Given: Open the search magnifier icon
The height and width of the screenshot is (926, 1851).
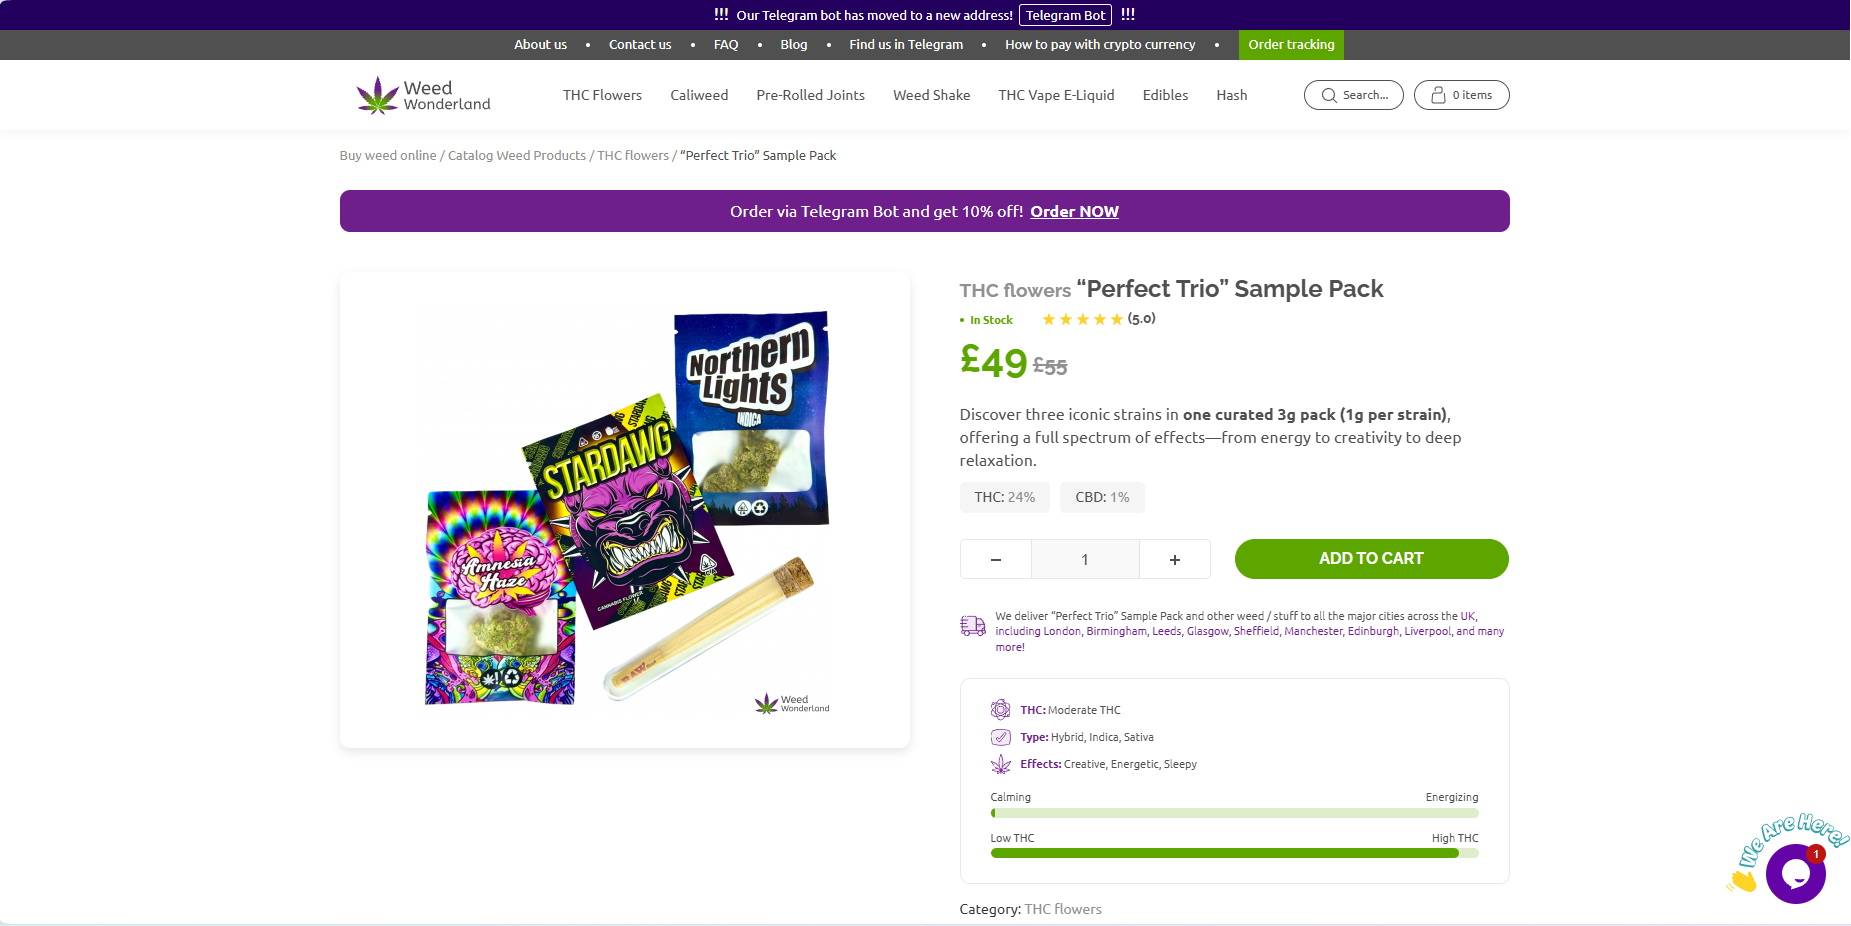Looking at the screenshot, I should point(1329,95).
